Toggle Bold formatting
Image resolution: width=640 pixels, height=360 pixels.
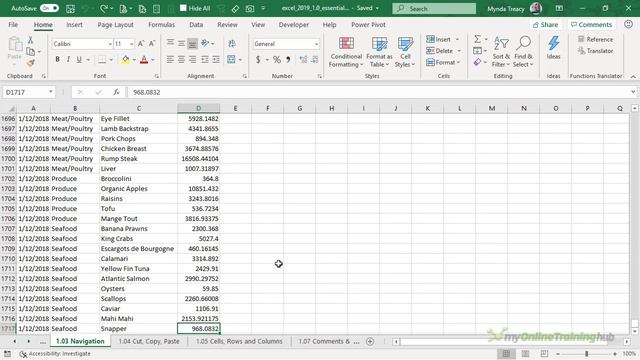coord(58,60)
